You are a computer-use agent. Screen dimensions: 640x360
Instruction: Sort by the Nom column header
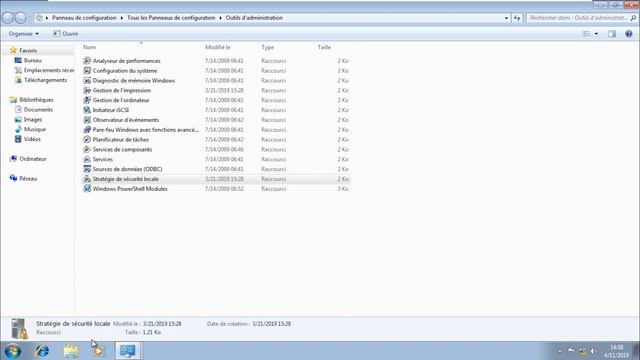[89, 47]
